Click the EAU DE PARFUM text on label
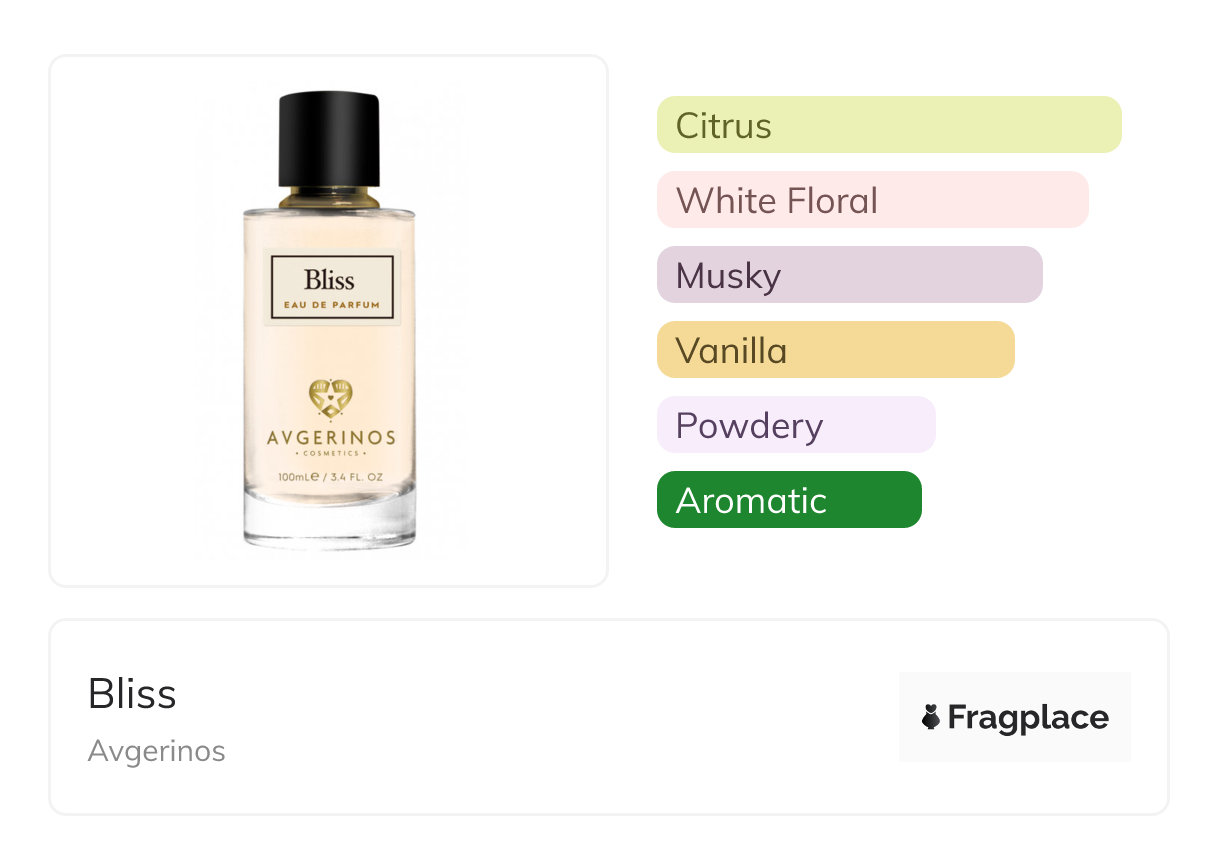1218x864 pixels. pos(330,305)
